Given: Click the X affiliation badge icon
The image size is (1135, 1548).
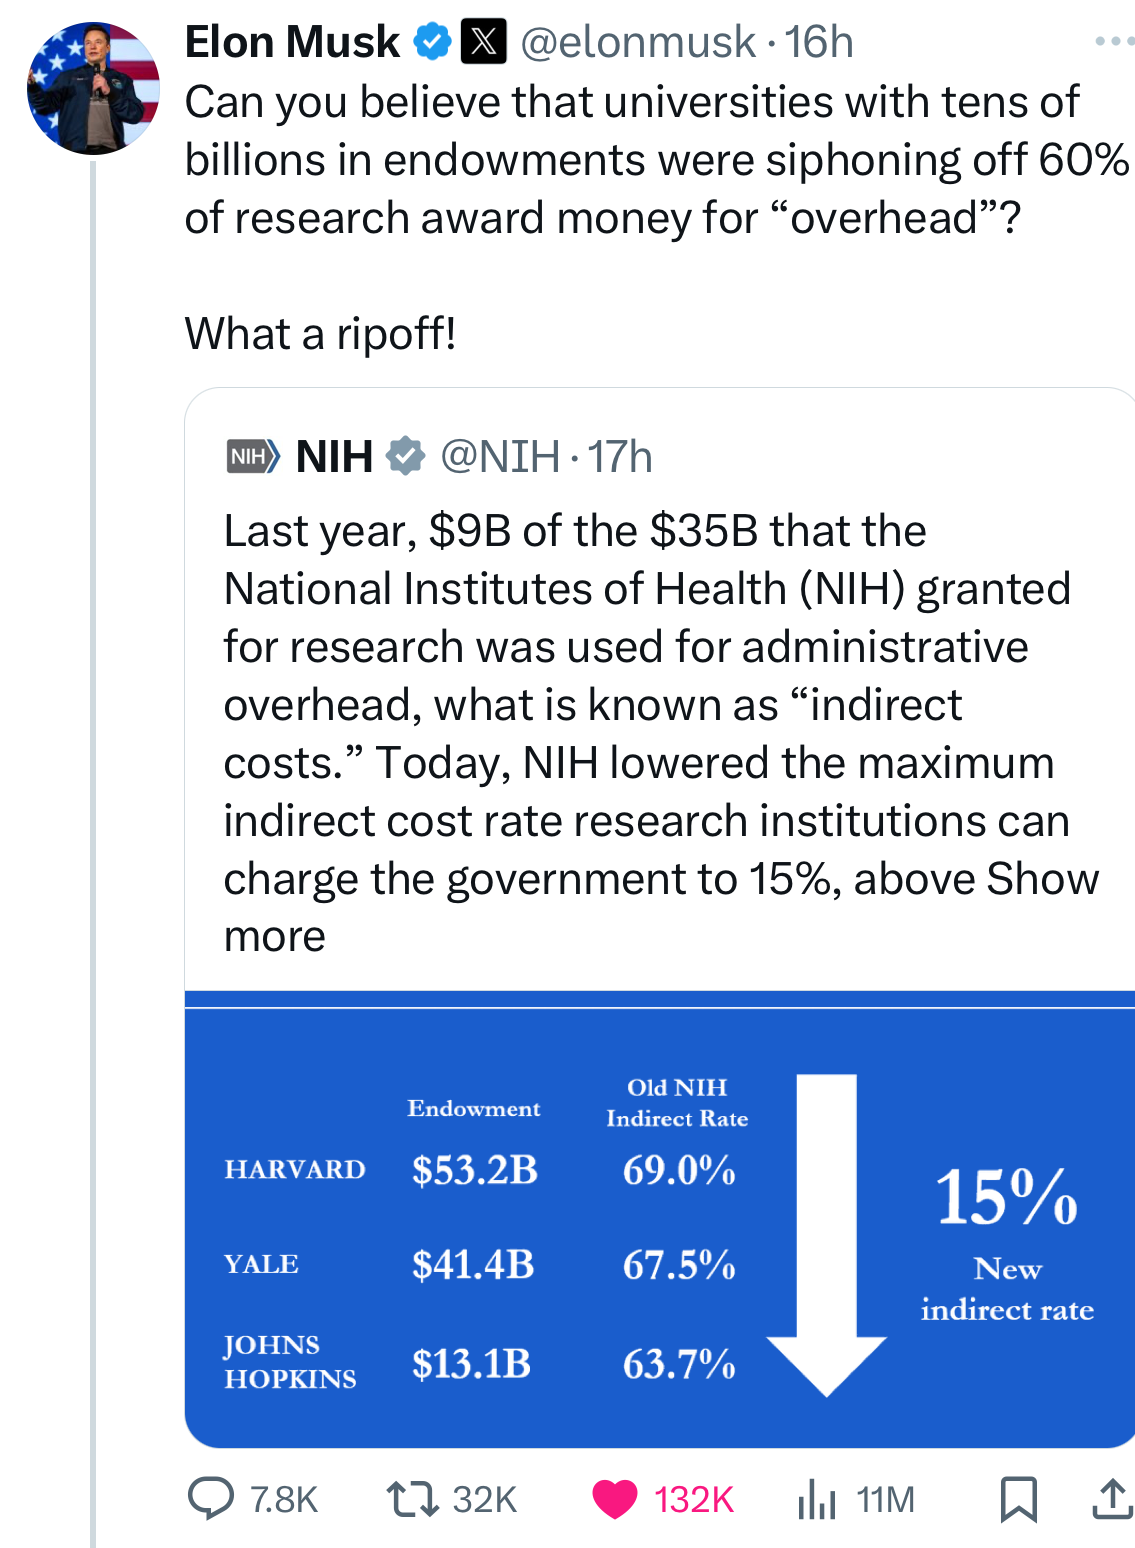Looking at the screenshot, I should pos(483,42).
